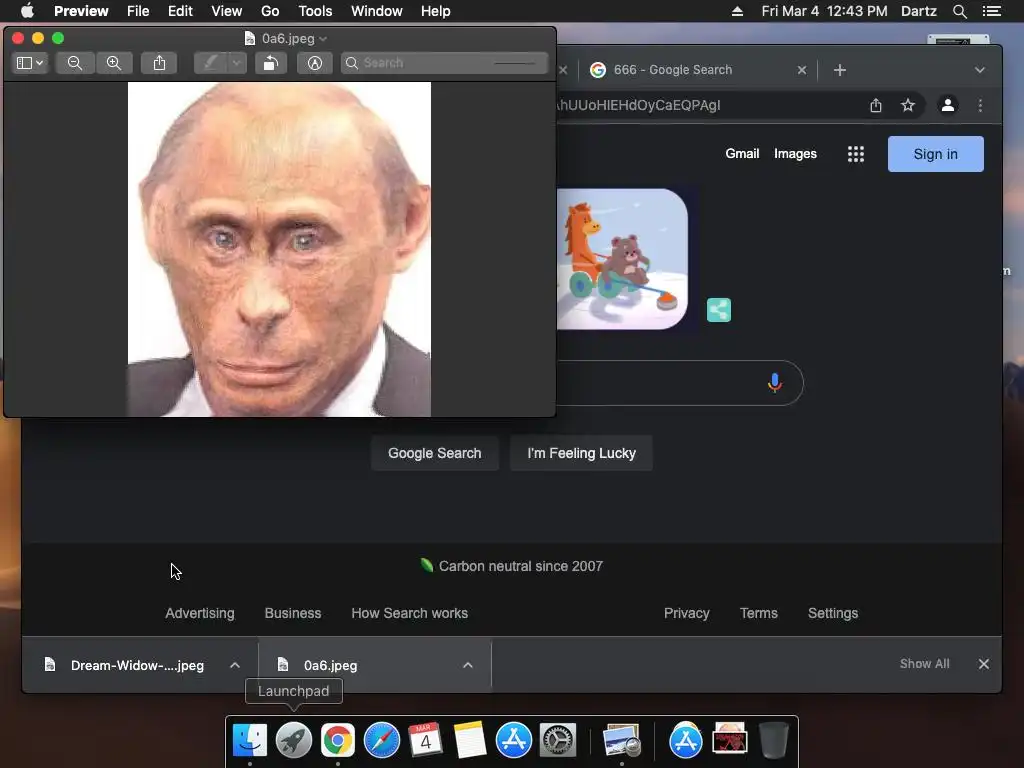The height and width of the screenshot is (768, 1024).
Task: Open the Google Images link
Action: tap(795, 153)
